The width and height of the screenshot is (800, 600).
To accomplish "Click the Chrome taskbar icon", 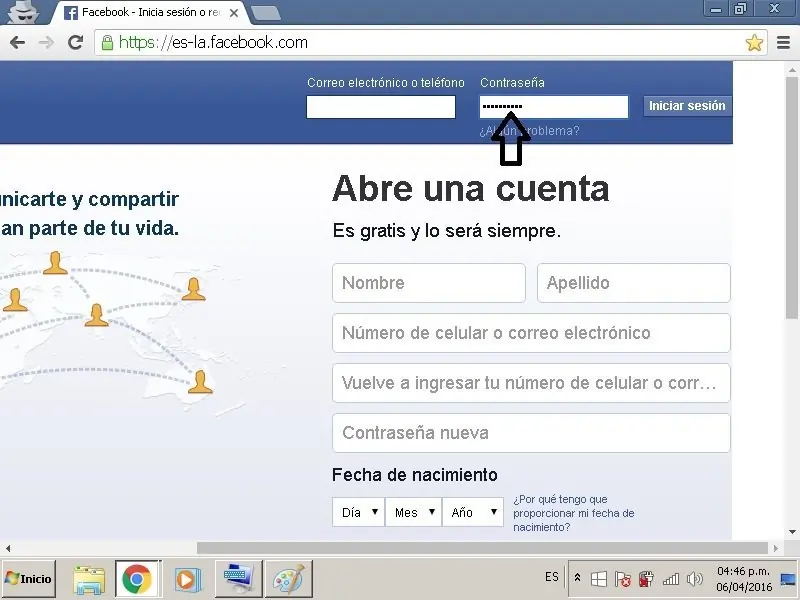I will click(x=137, y=579).
